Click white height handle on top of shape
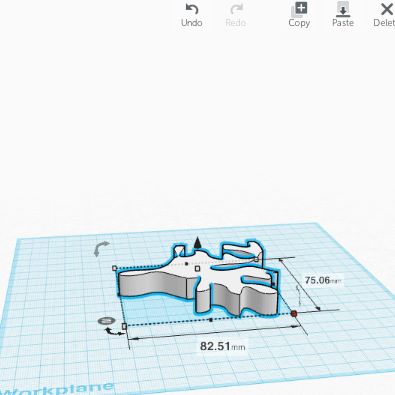The height and width of the screenshot is (395, 395). 197,268
